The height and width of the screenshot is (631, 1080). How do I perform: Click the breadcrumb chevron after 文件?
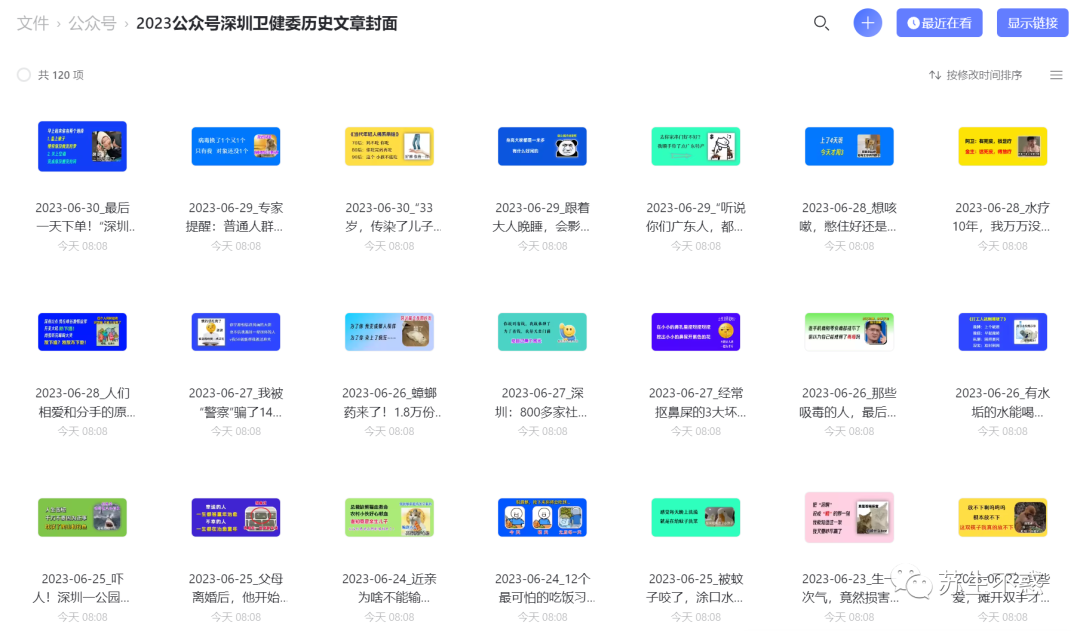(x=58, y=23)
